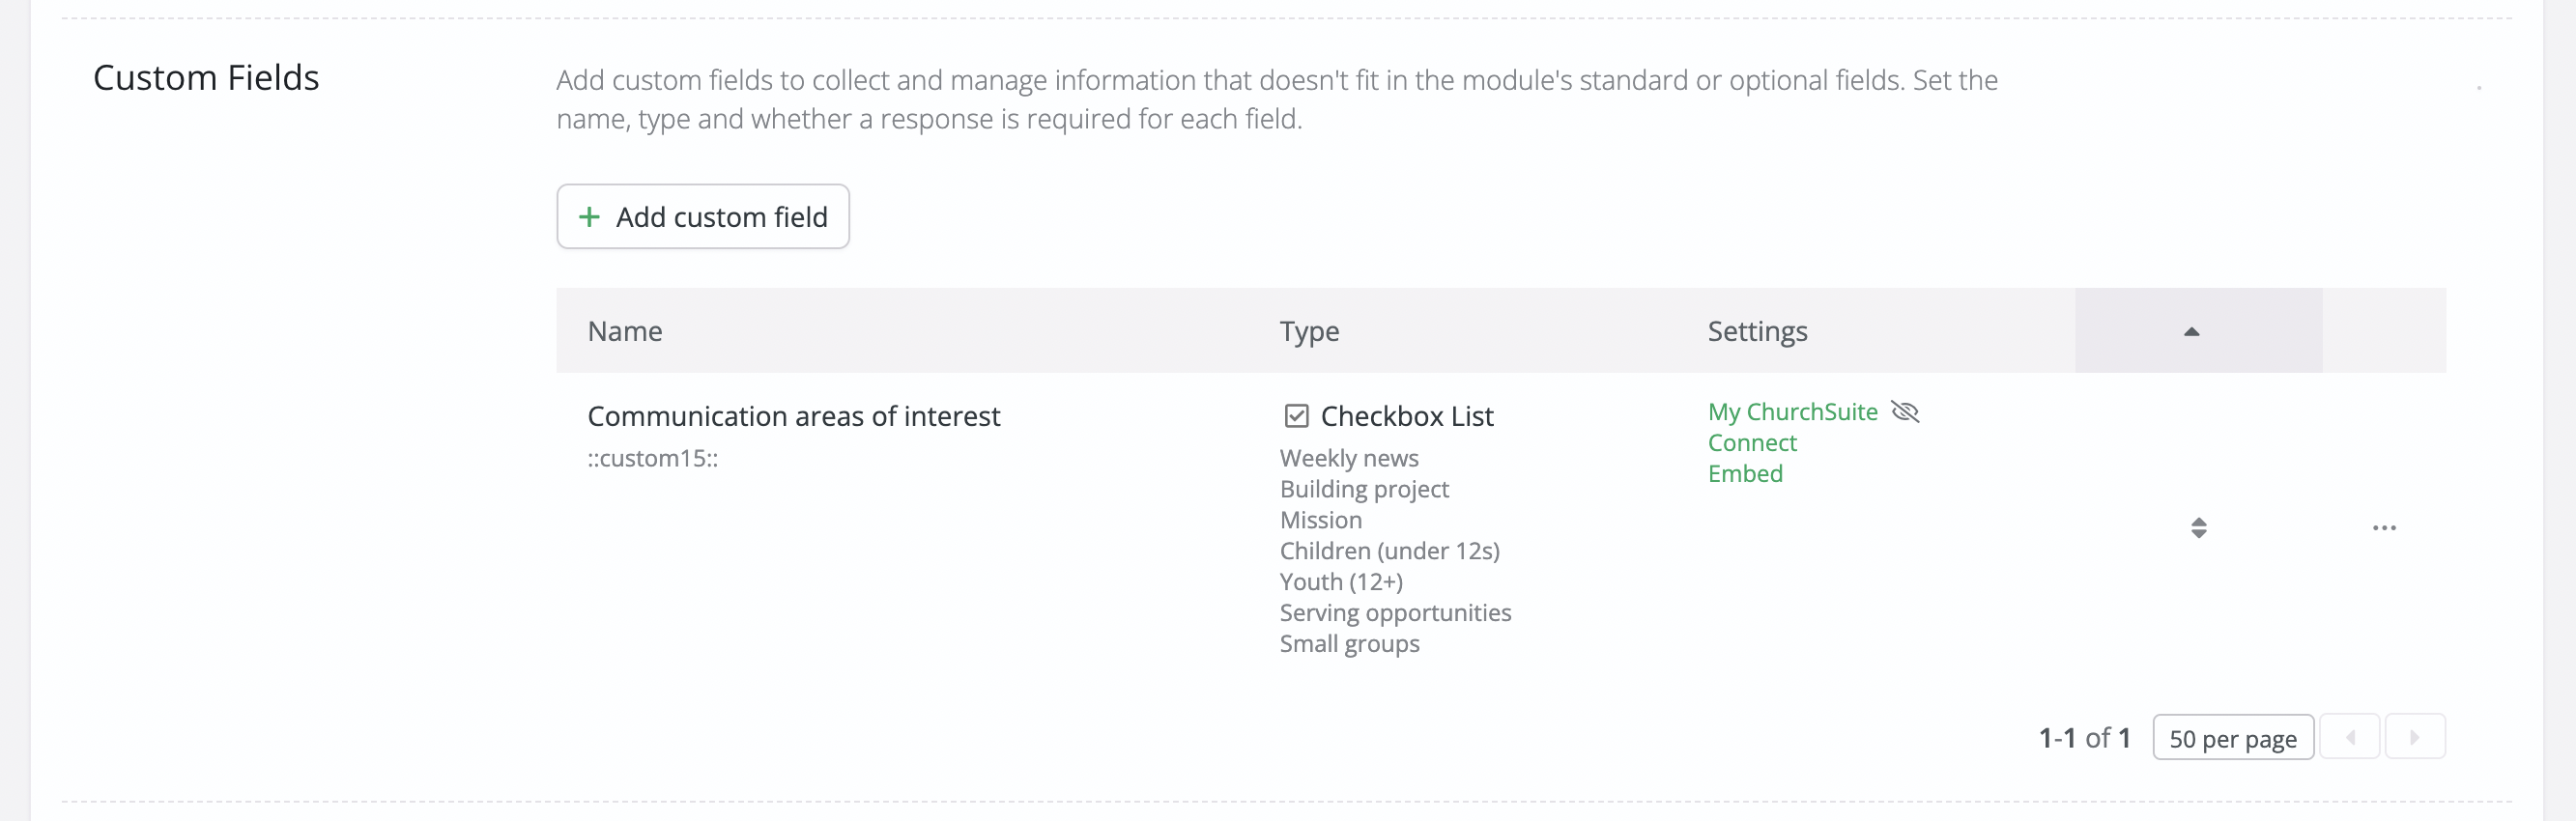Click the Name column header
Screen dimensions: 2576x821
(x=624, y=331)
